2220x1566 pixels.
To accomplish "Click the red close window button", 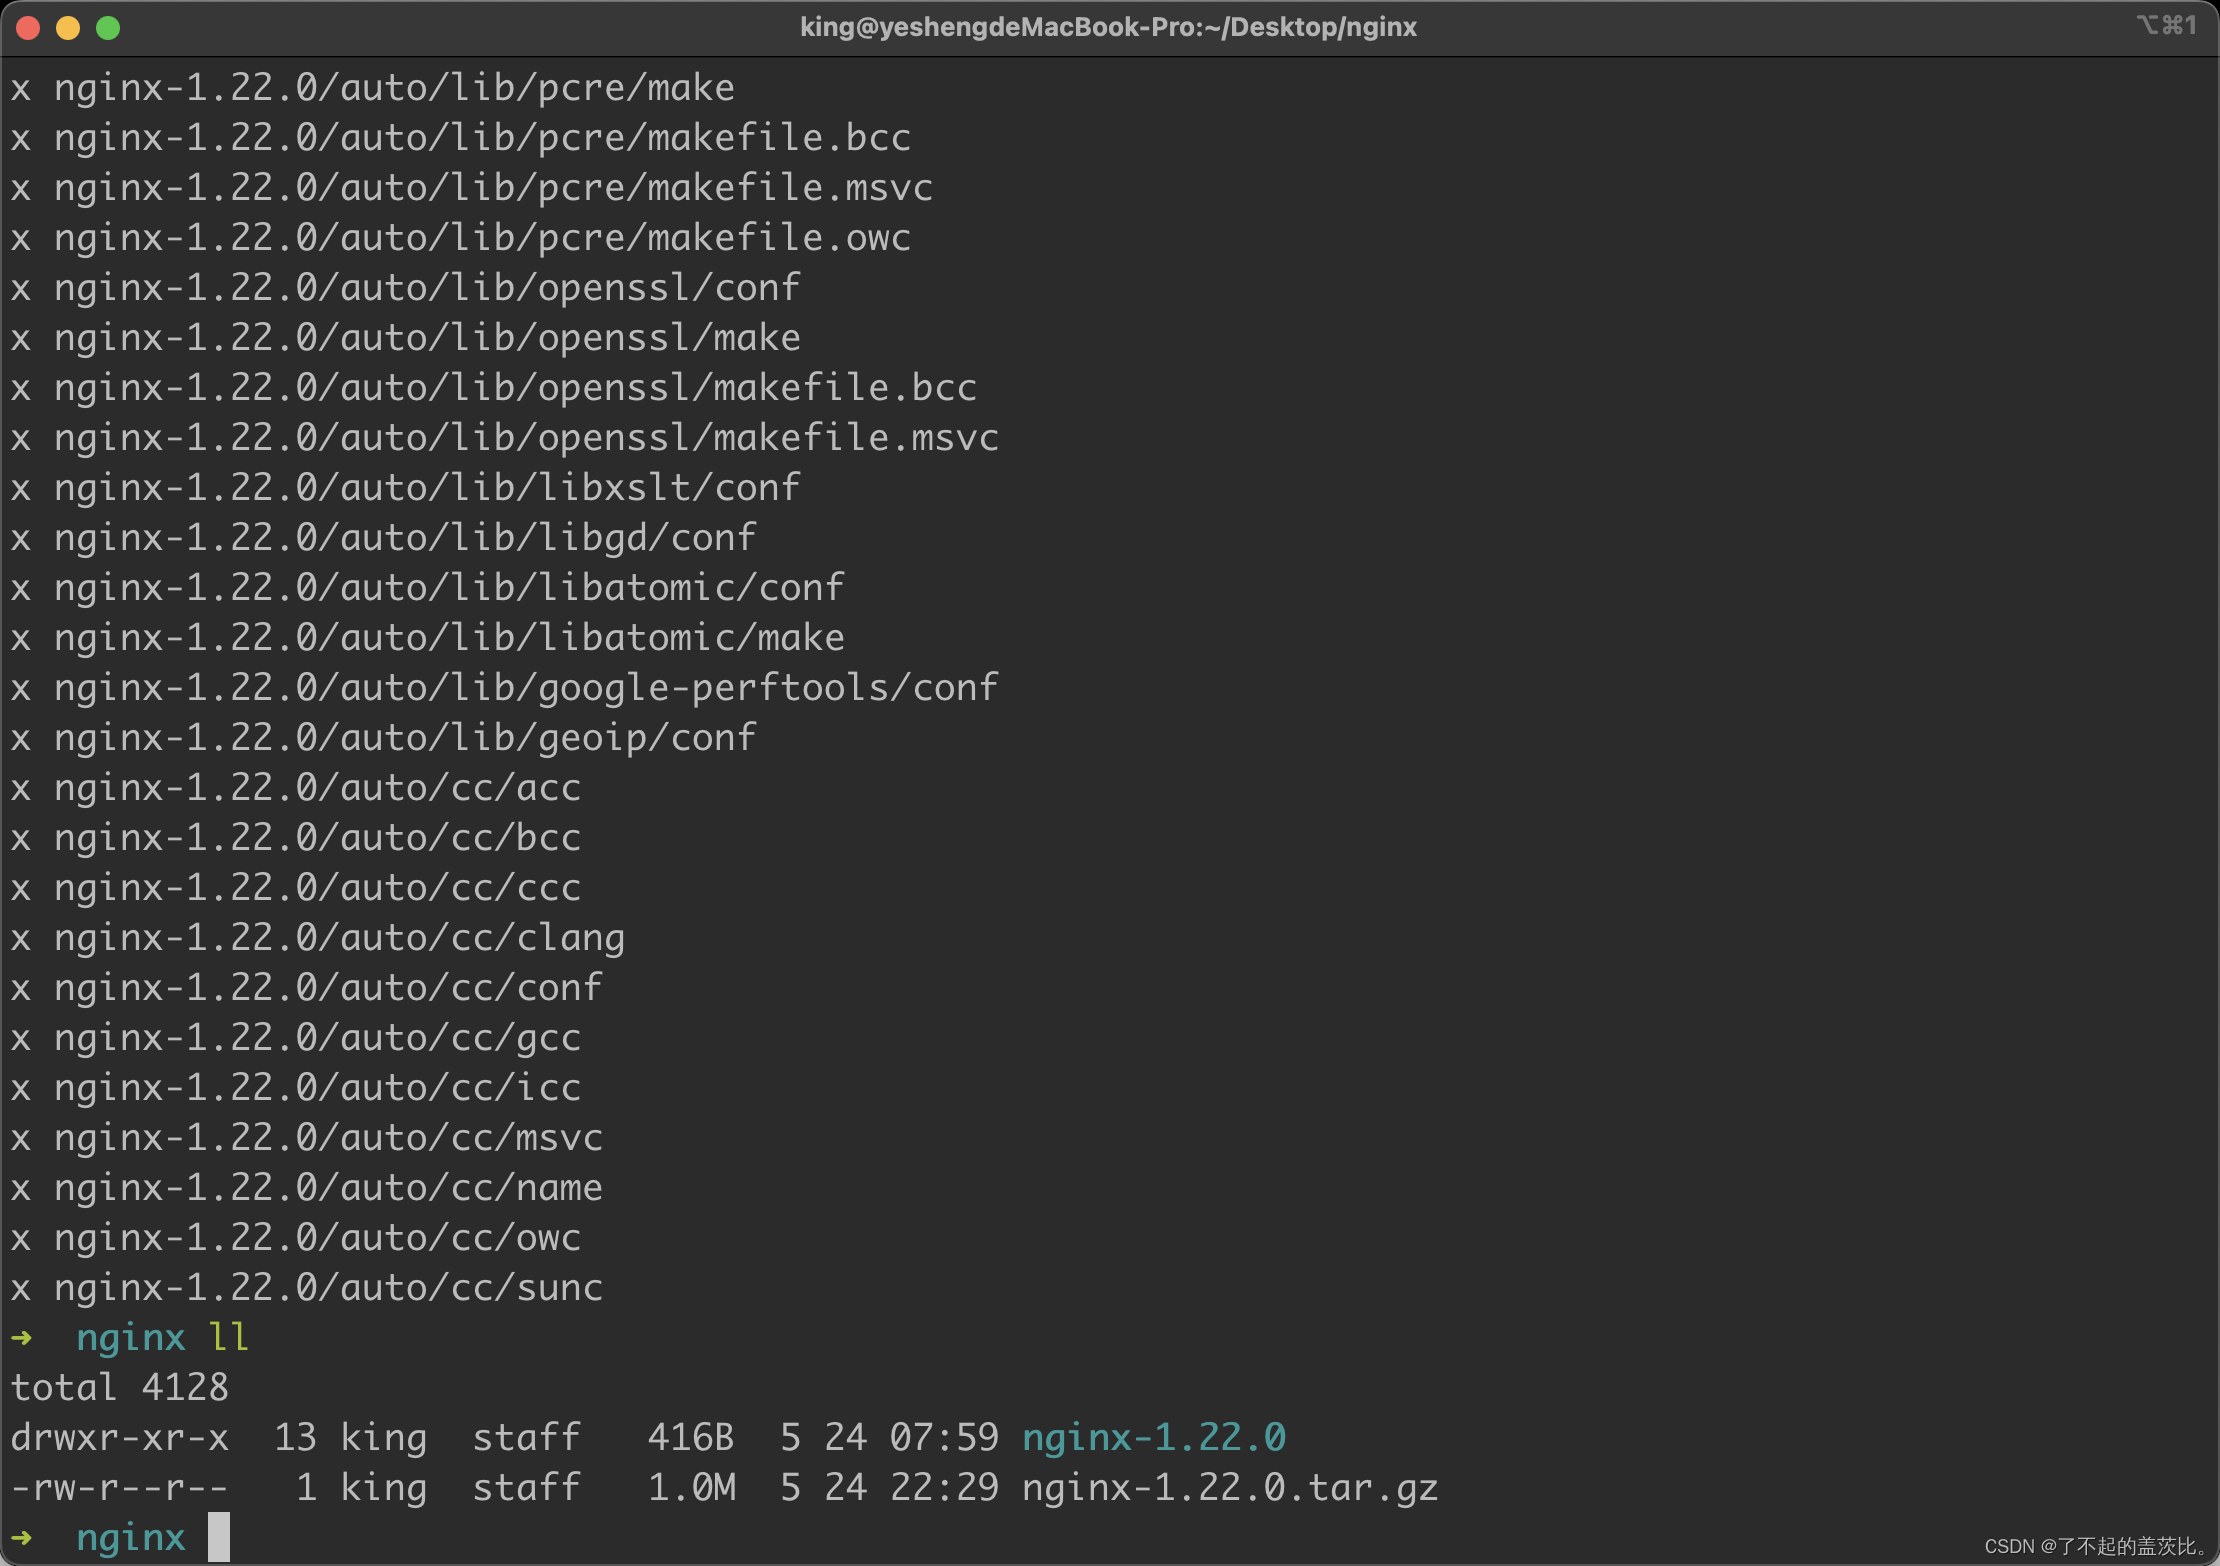I will point(28,28).
